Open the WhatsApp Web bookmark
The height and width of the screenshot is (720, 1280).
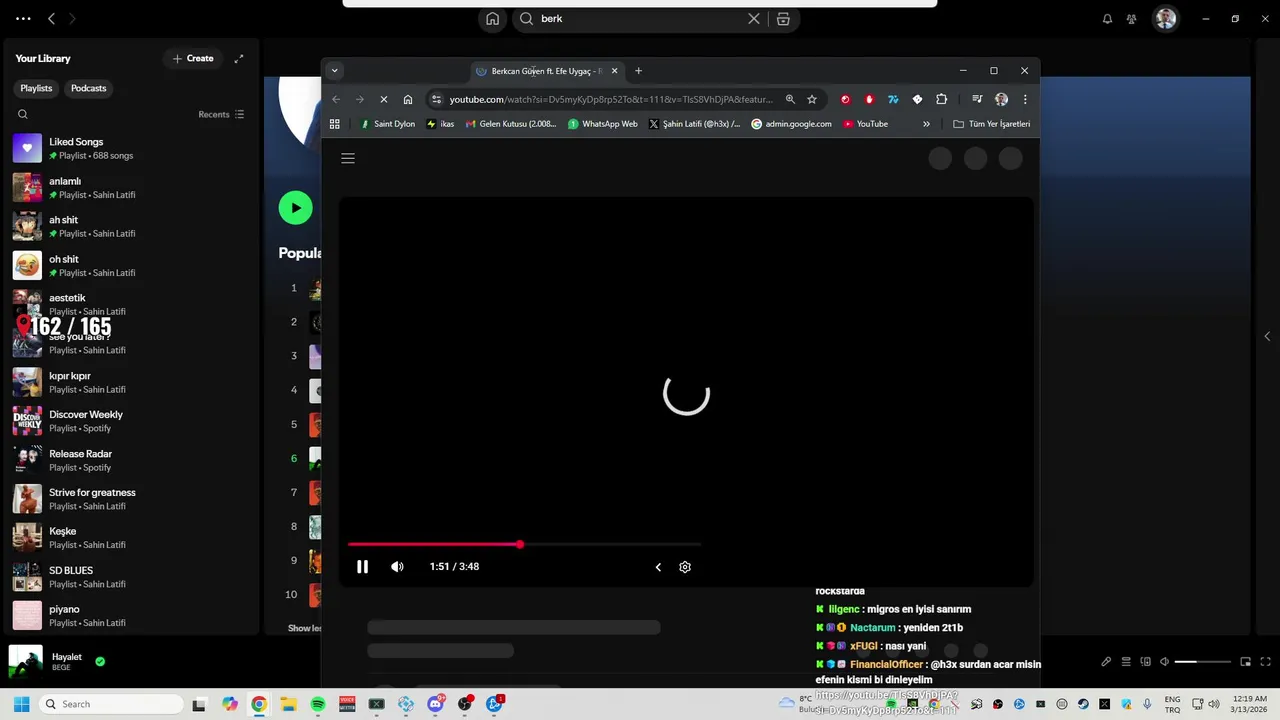[x=602, y=124]
